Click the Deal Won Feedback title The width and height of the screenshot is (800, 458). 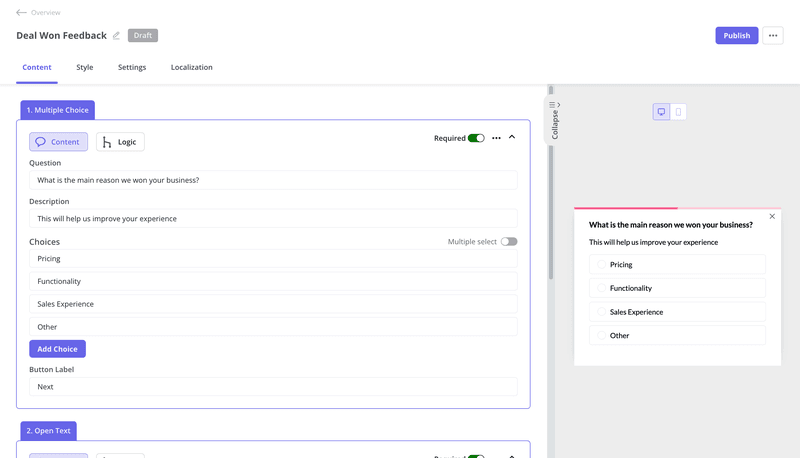point(61,36)
